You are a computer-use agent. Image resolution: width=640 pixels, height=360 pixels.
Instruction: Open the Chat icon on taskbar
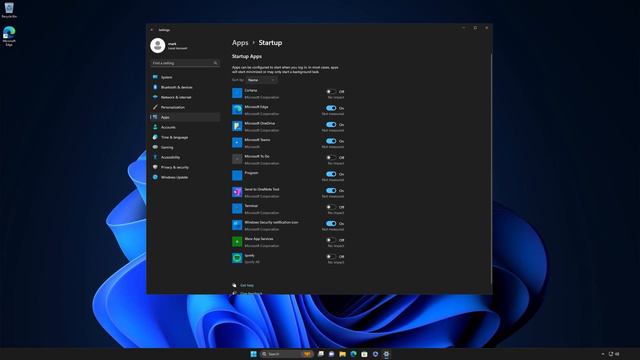[331, 354]
